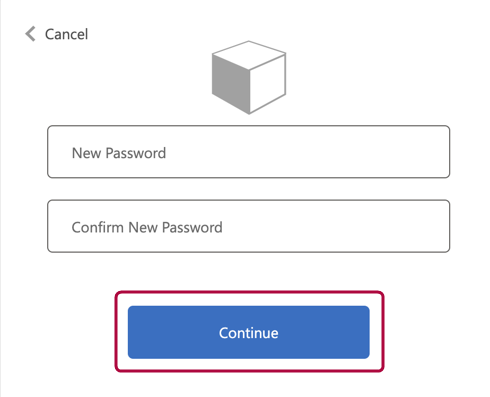The image size is (490, 397).
Task: Click the right edge of the Continue button
Action: point(365,332)
